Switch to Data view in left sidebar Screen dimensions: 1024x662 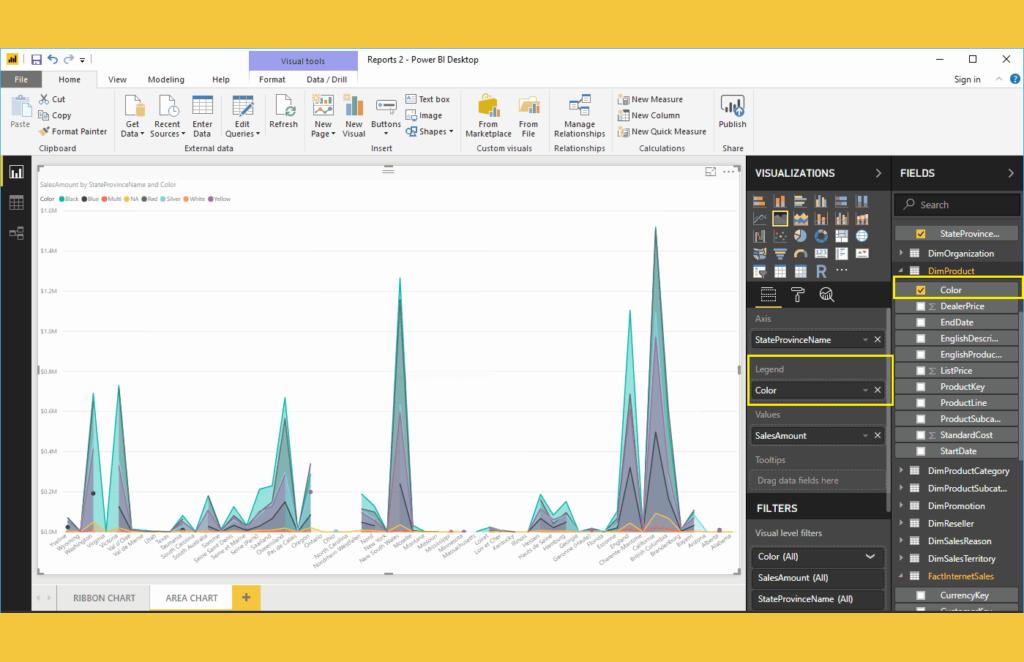pyautogui.click(x=16, y=202)
